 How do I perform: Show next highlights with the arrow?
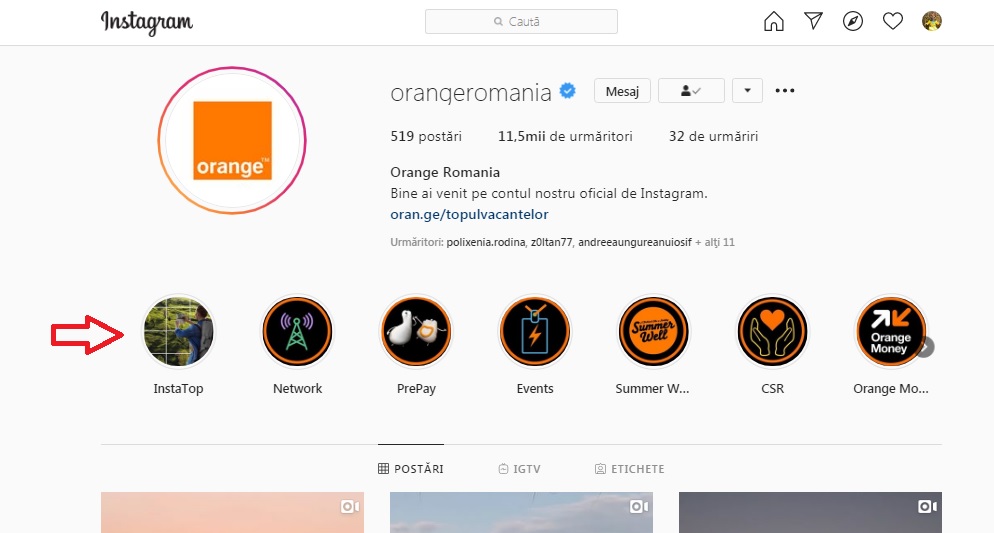pos(925,347)
